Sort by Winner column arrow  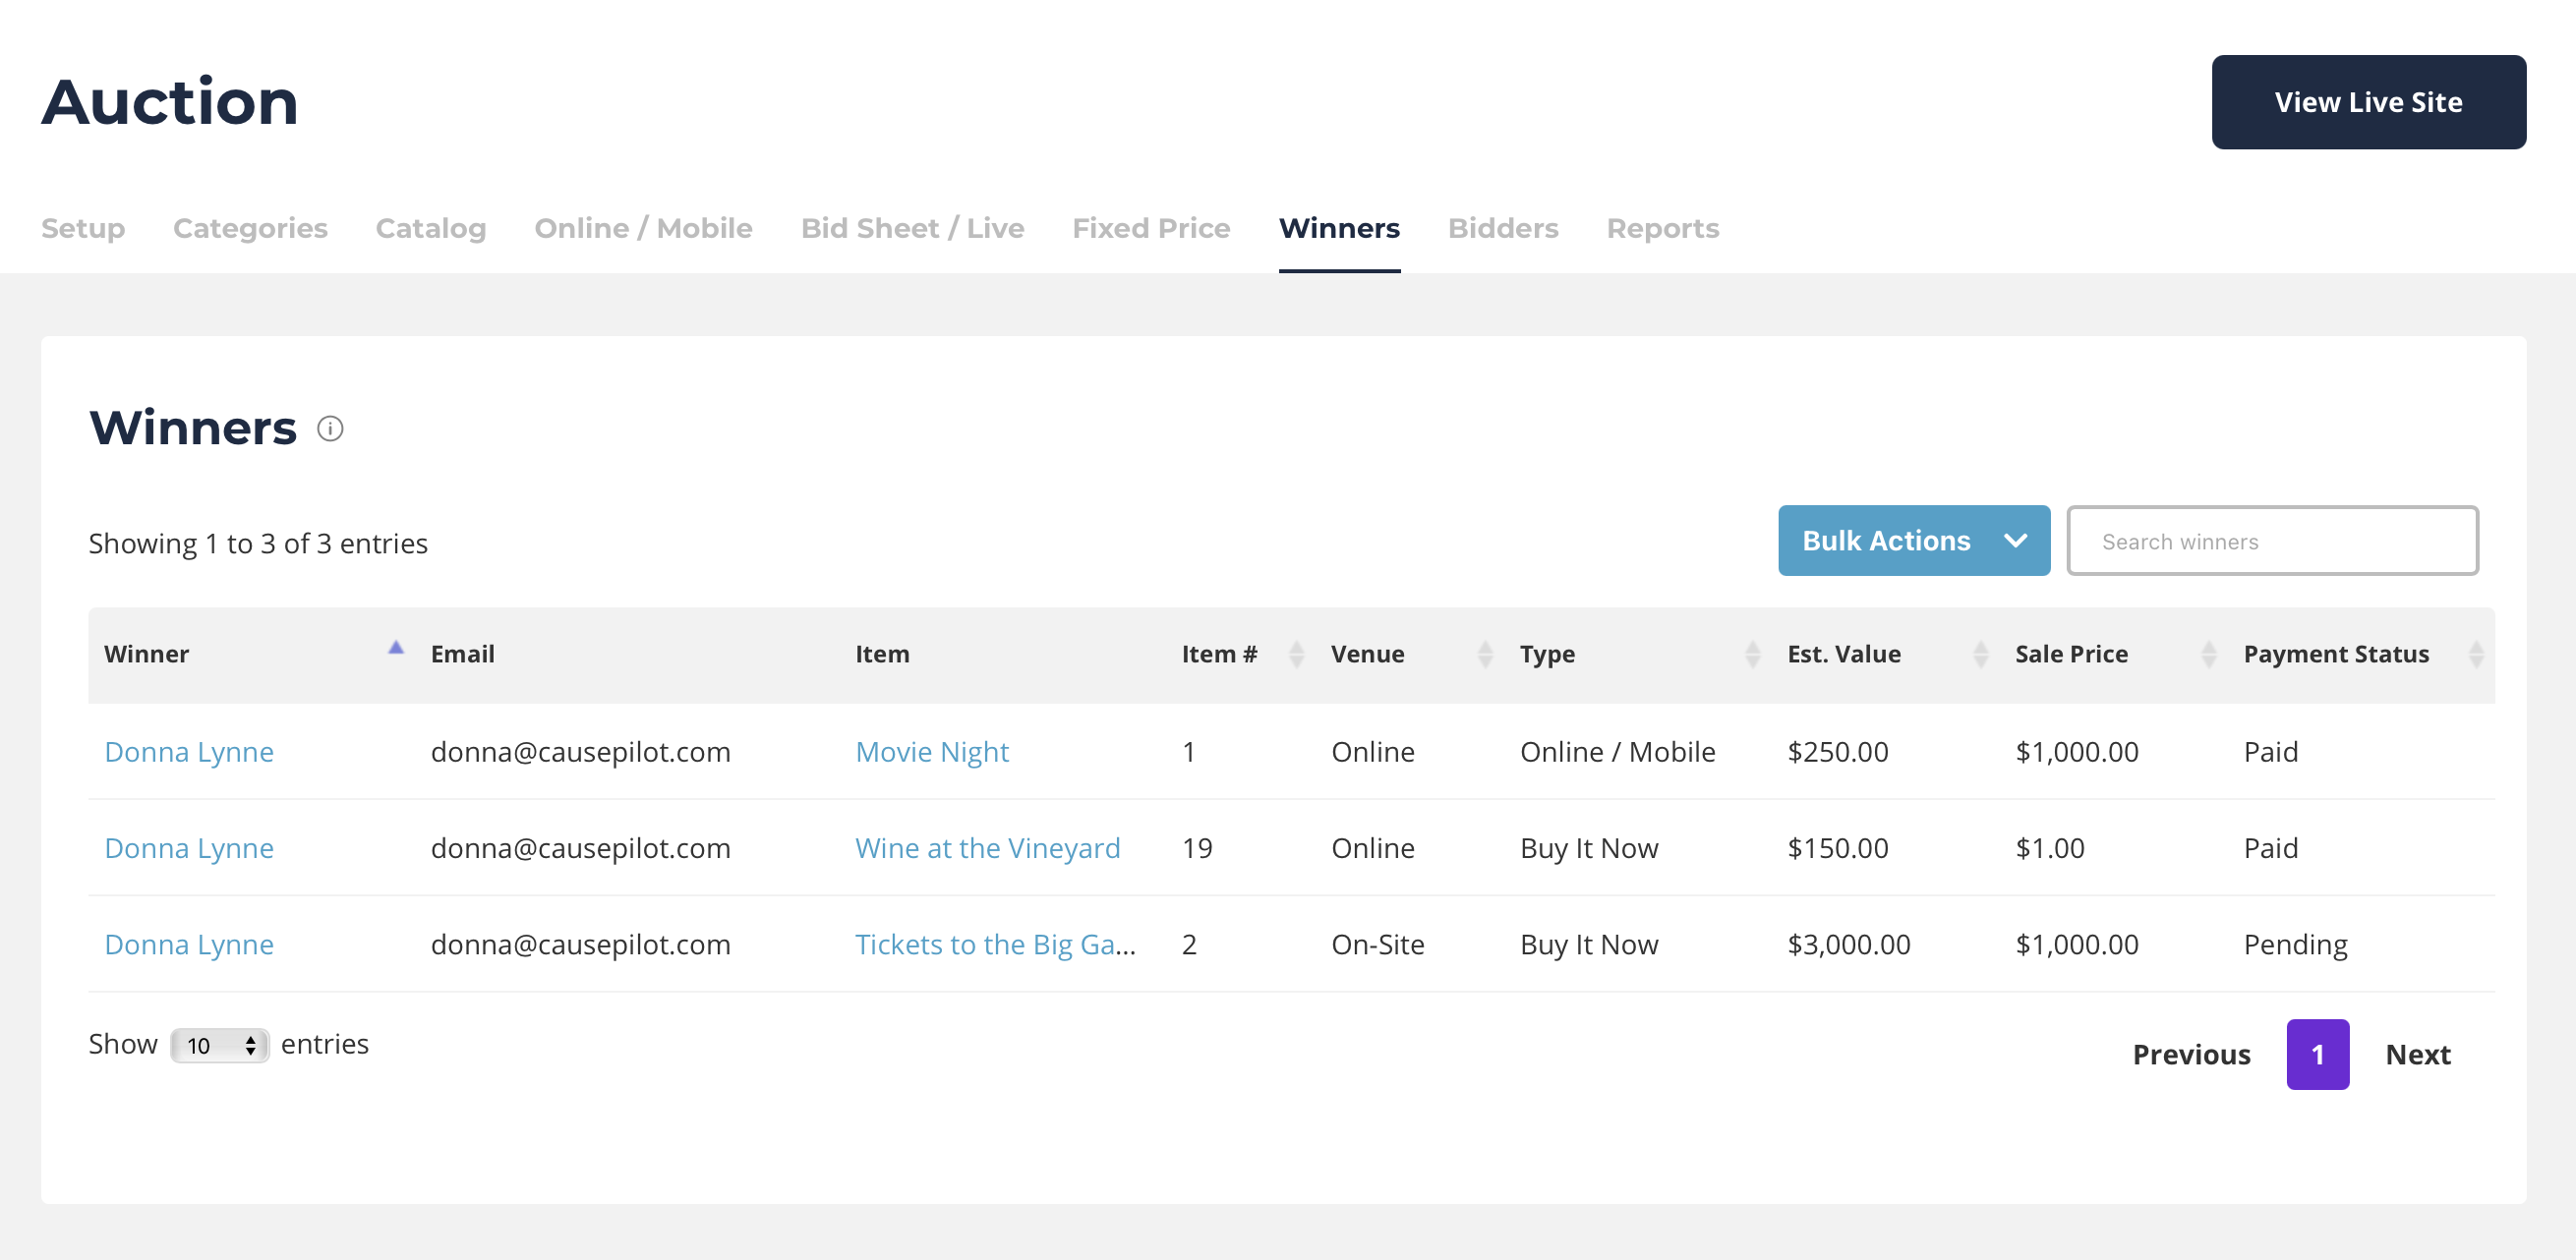pyautogui.click(x=396, y=648)
